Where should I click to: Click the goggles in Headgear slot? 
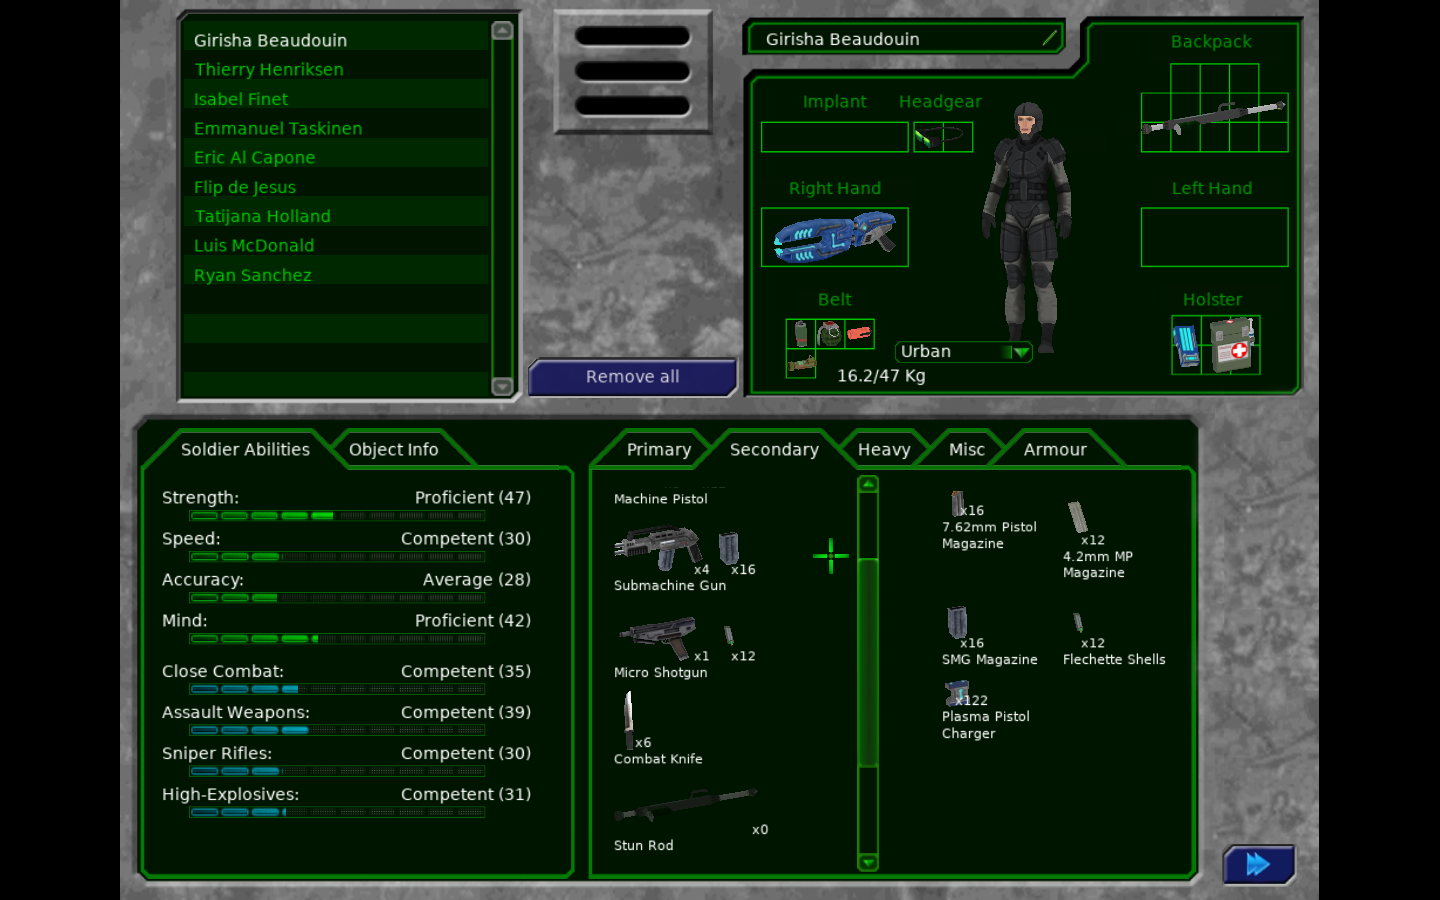coord(943,137)
